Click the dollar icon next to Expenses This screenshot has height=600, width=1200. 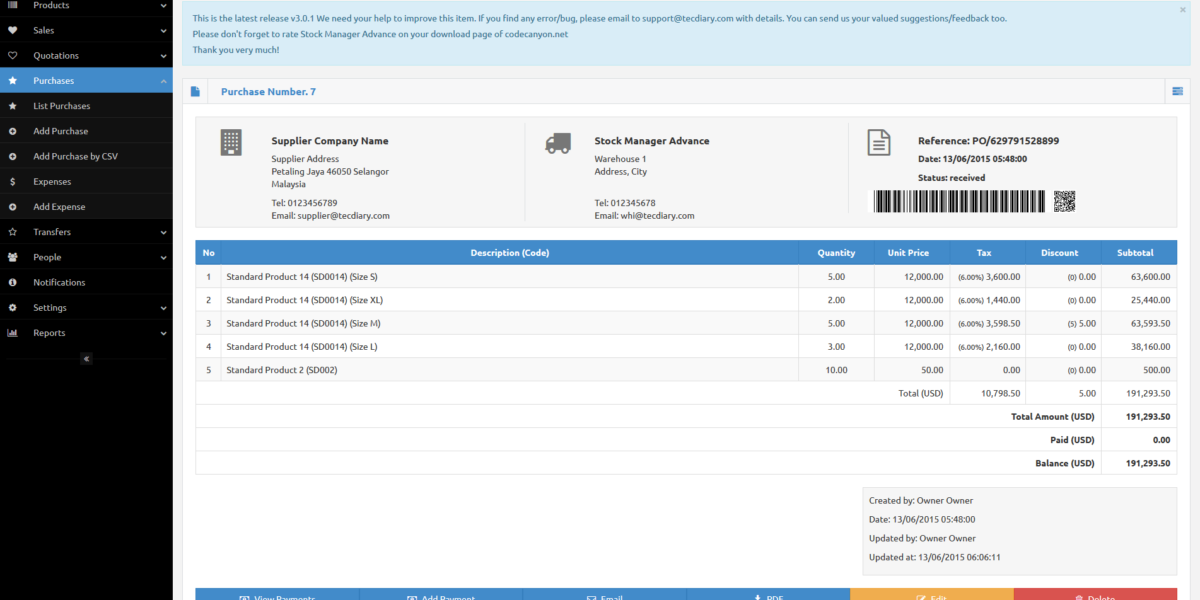pos(12,182)
